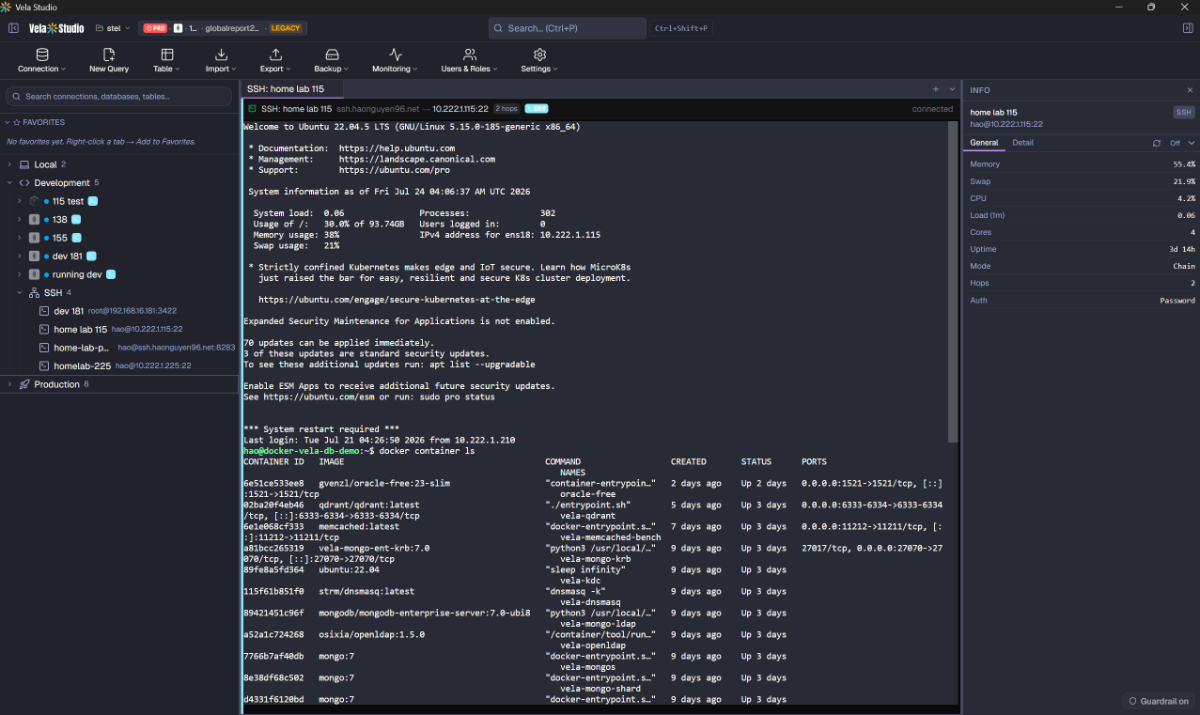Switch to the General info tab

coord(984,143)
